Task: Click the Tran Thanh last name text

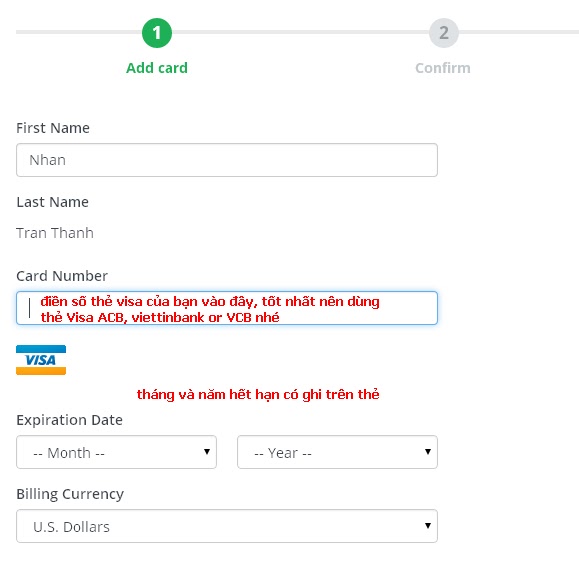Action: (x=55, y=233)
